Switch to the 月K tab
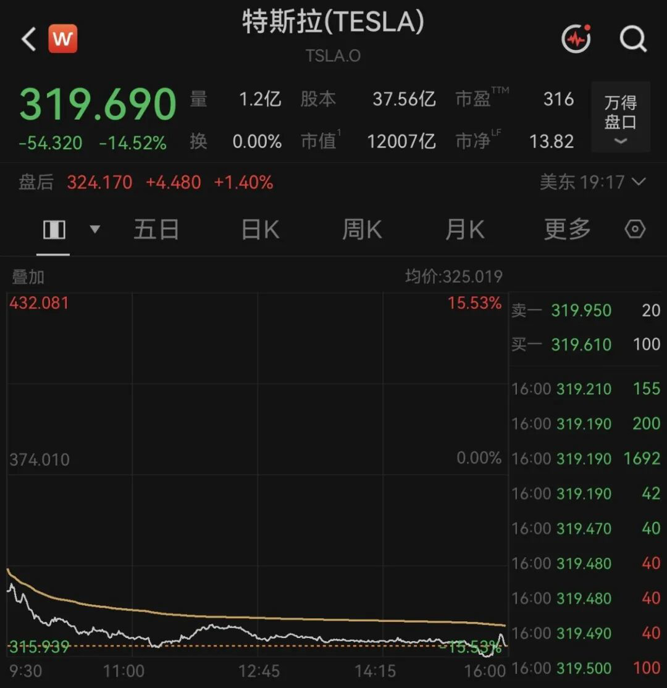Screen dimensions: 667x688 465,229
